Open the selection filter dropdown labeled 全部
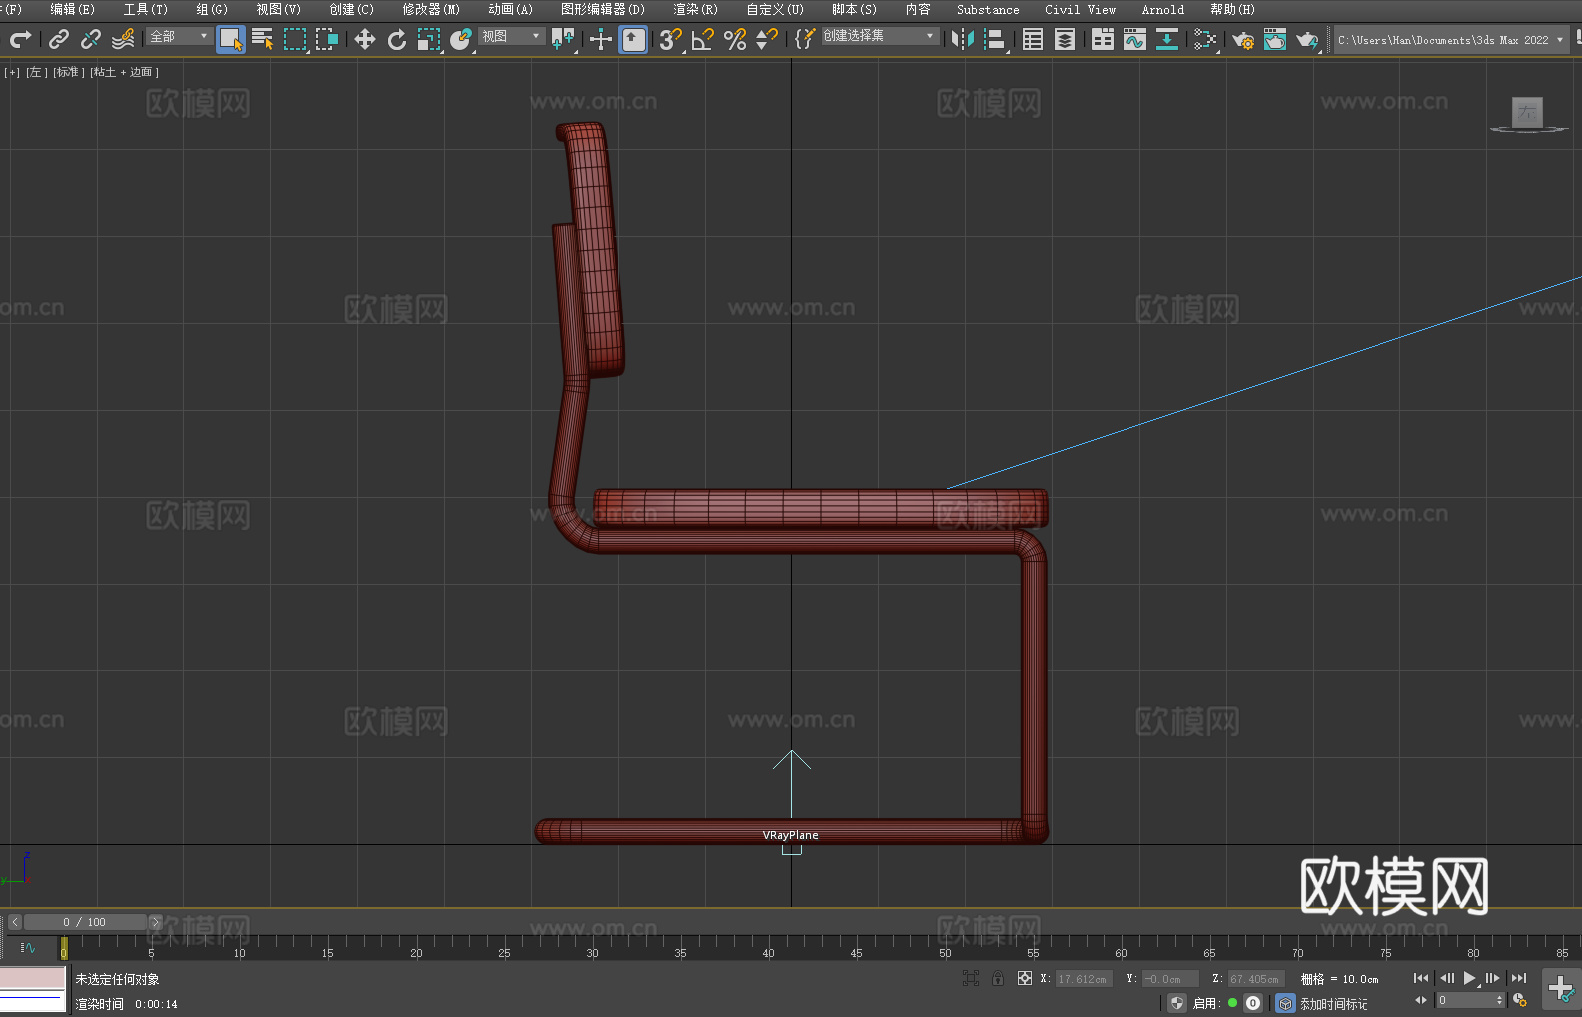Screen dimensions: 1582x1017 [179, 36]
